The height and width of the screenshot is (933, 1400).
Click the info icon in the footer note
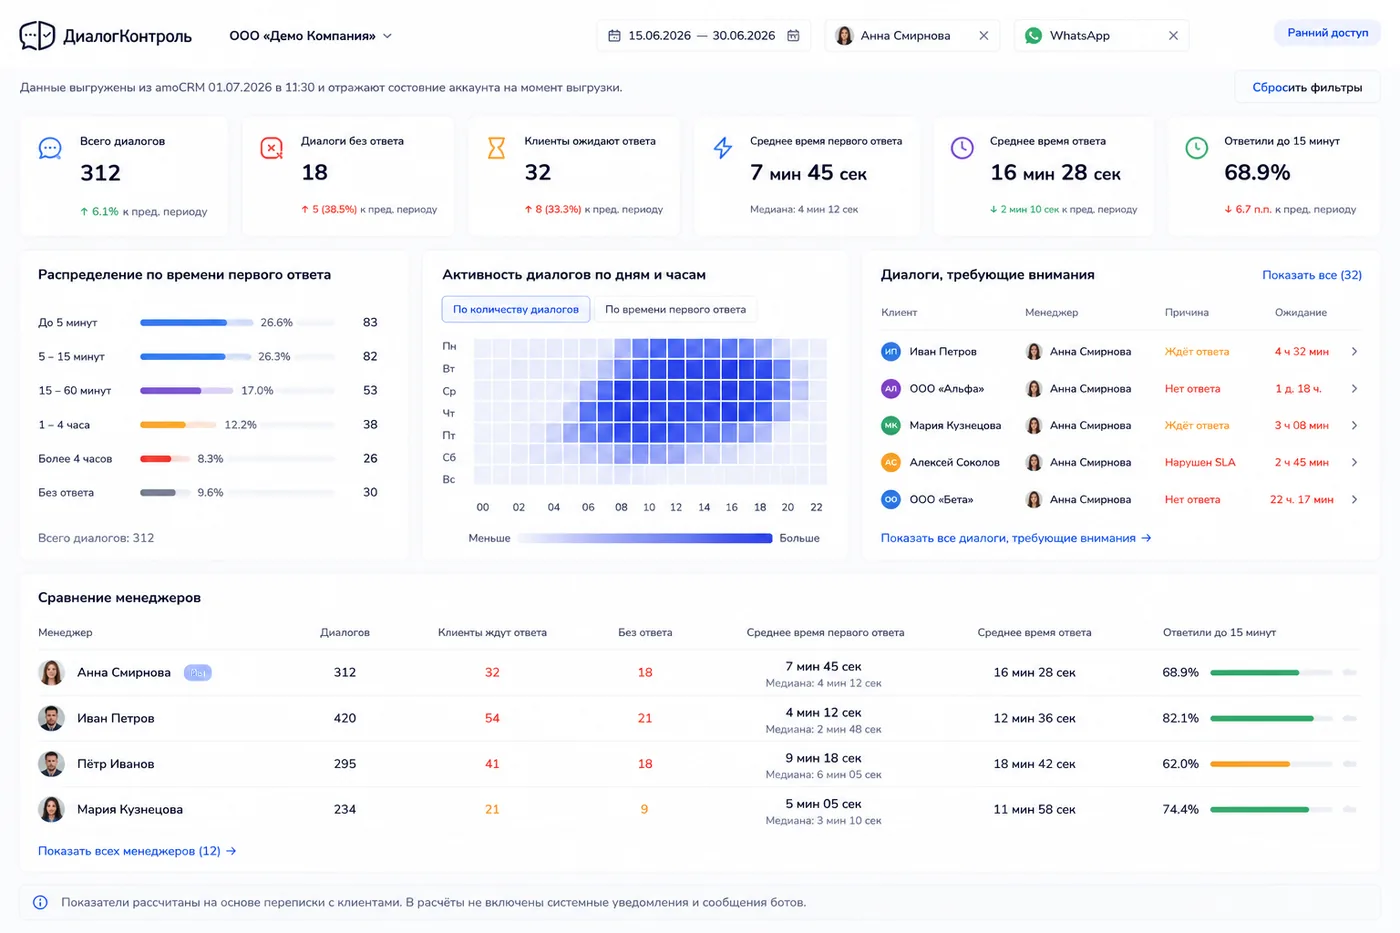40,902
